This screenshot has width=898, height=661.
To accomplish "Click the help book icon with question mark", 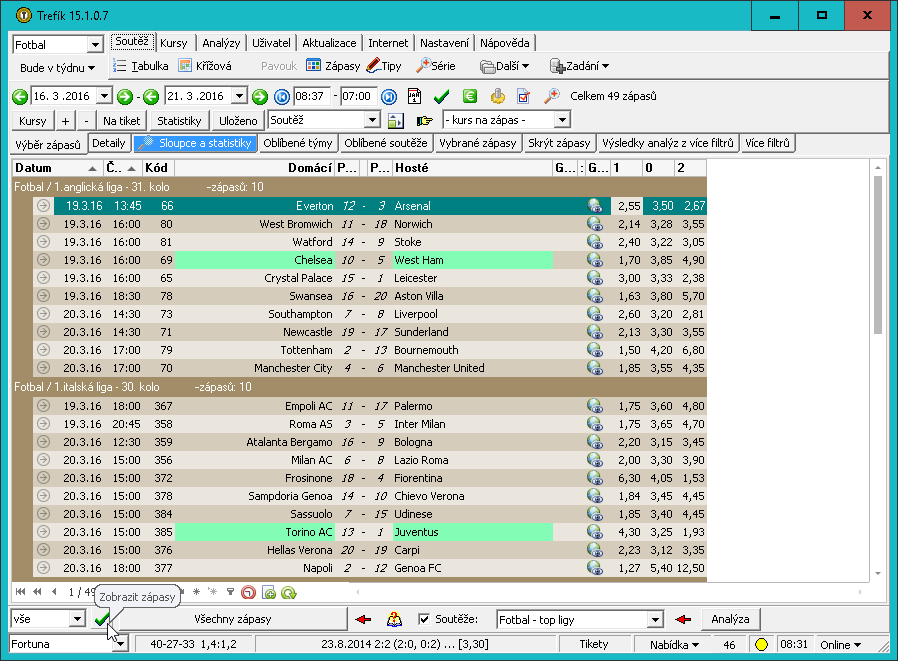I will (x=394, y=619).
